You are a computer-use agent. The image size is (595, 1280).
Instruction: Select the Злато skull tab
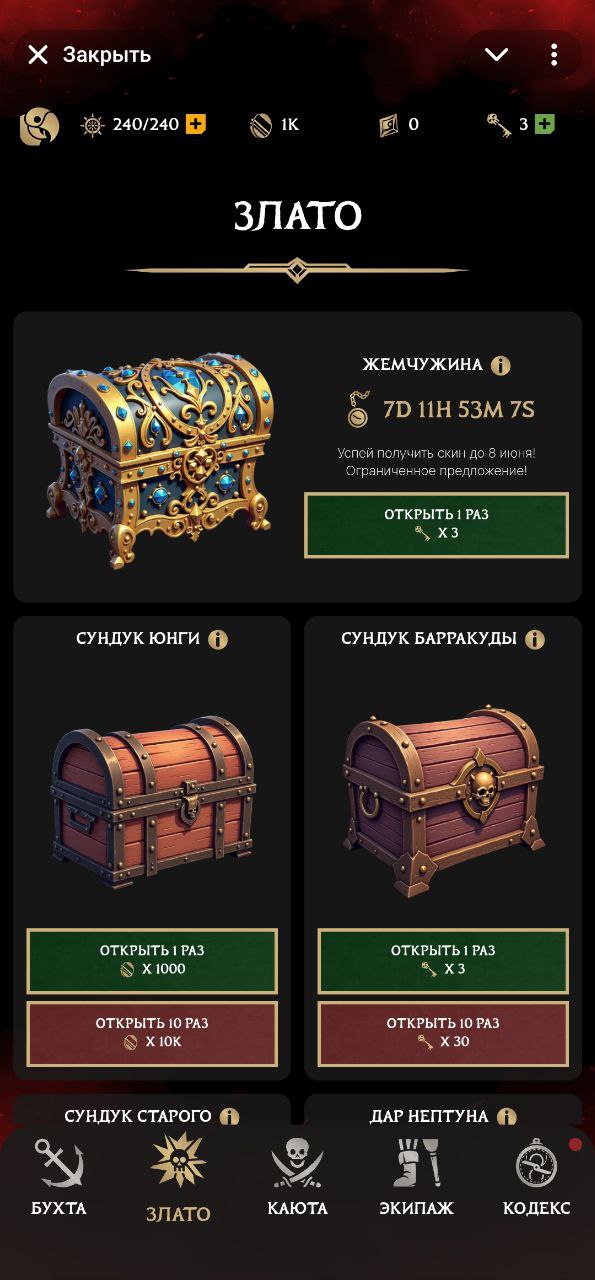coord(178,1180)
